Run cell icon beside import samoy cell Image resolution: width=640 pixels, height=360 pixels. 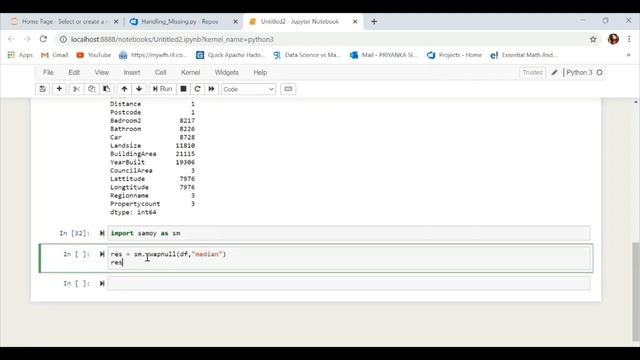pyautogui.click(x=102, y=233)
